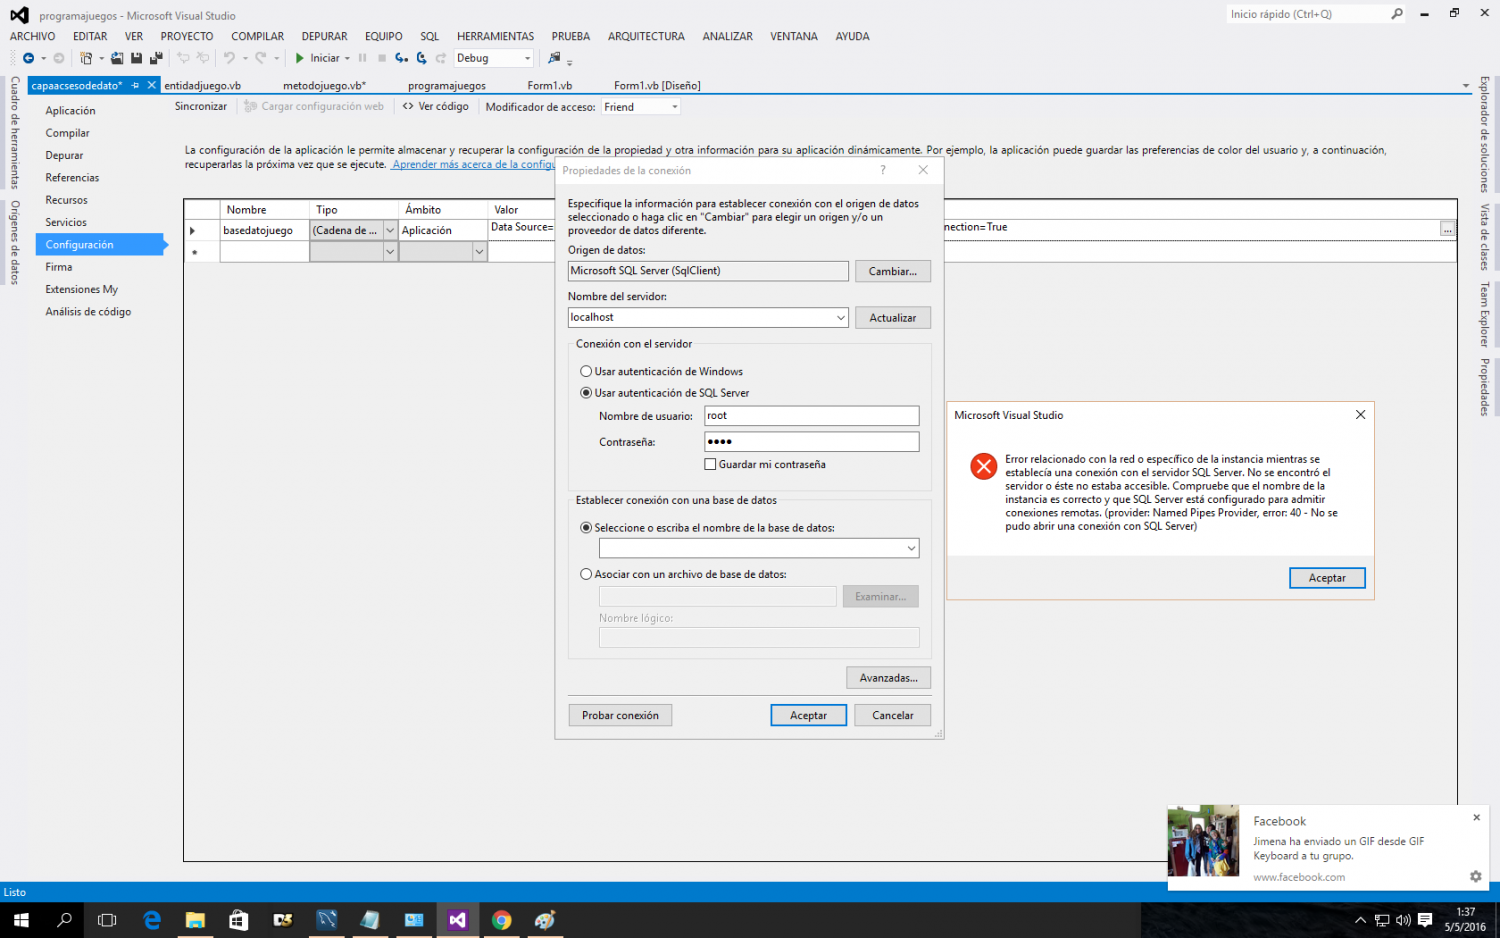
Task: Select Usar autenticación de Windows option
Action: click(586, 371)
